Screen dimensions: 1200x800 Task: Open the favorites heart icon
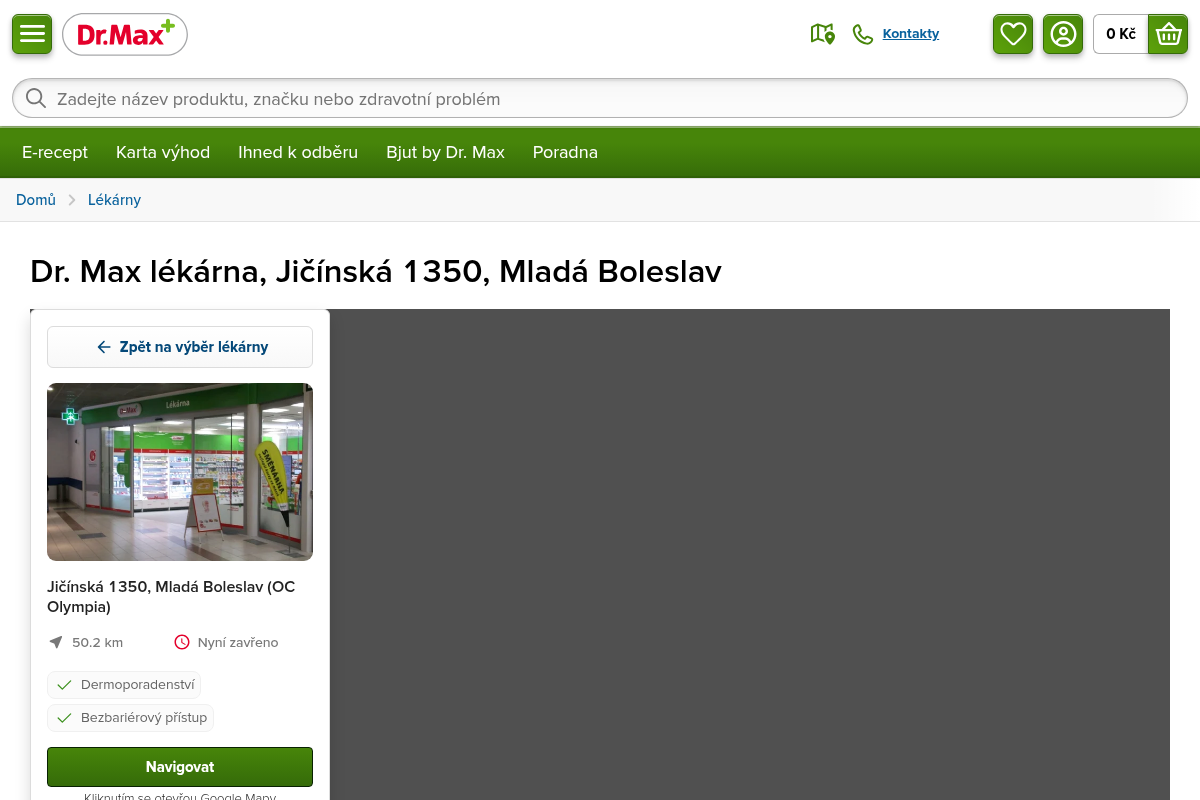point(1013,34)
